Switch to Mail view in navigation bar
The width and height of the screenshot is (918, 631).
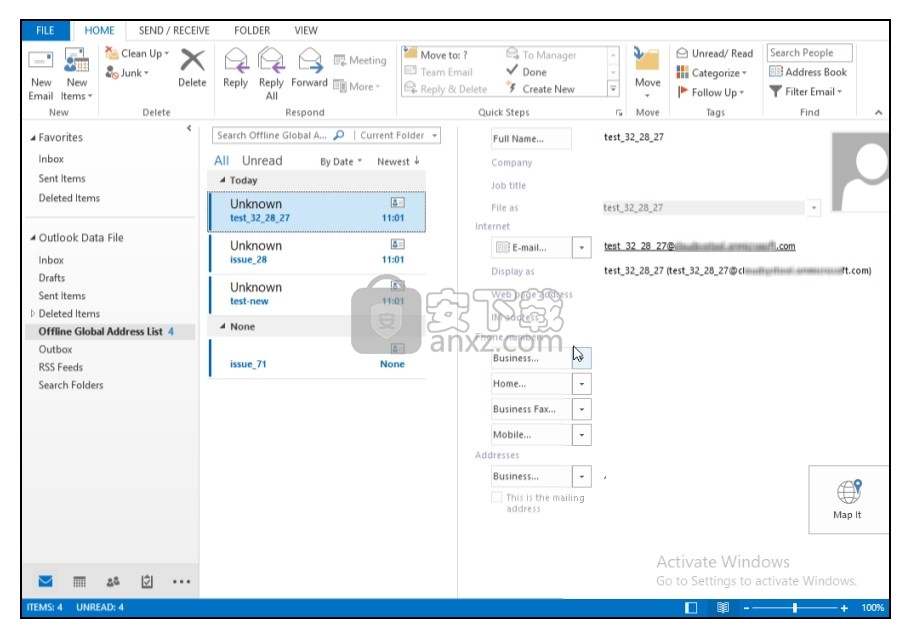point(45,581)
